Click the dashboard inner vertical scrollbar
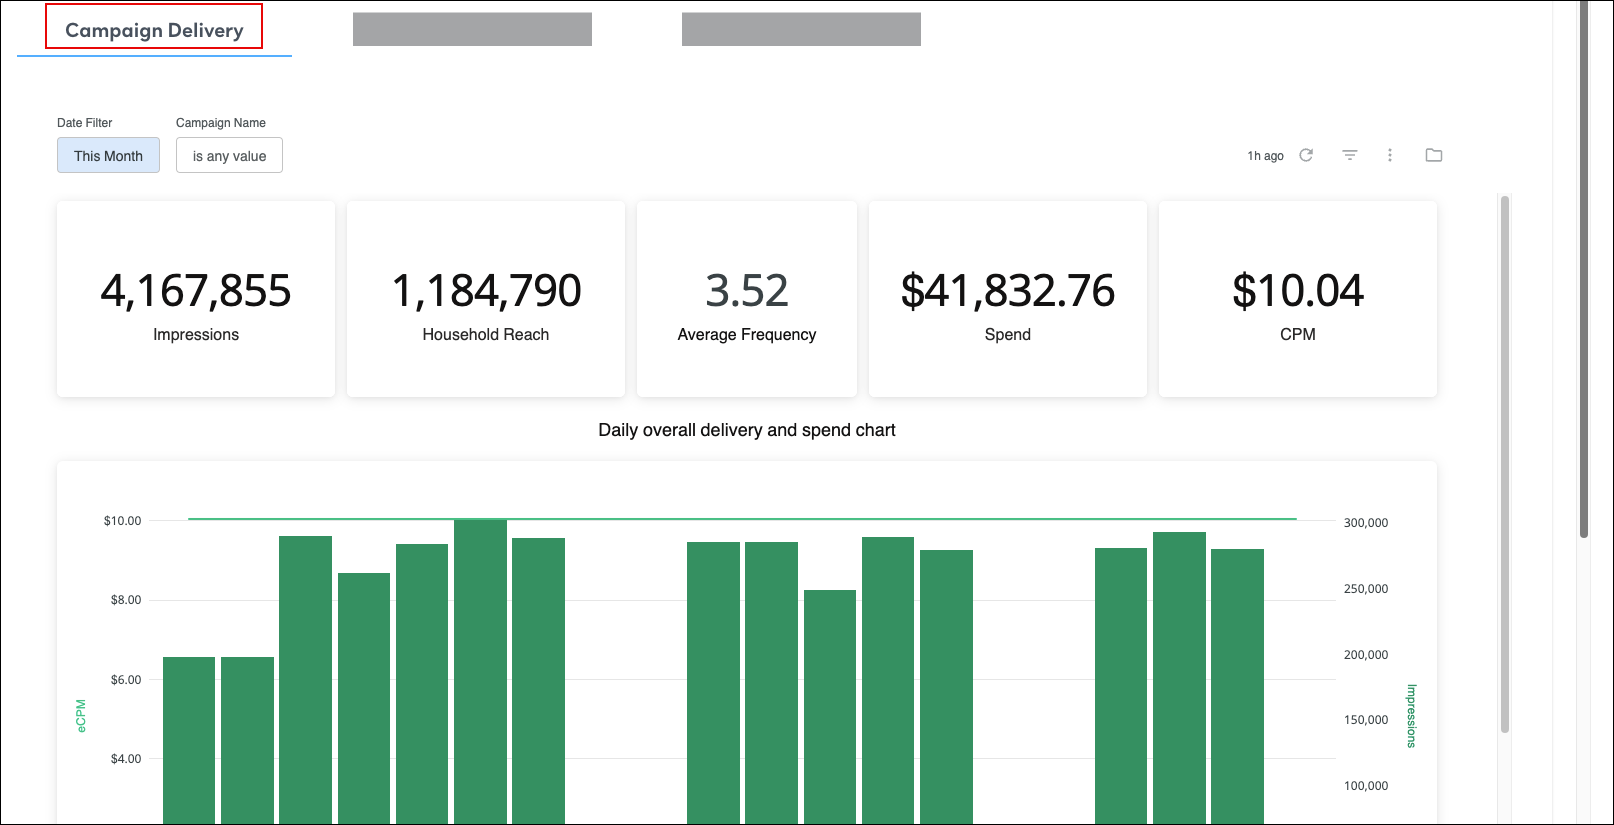The image size is (1614, 825). [1504, 465]
